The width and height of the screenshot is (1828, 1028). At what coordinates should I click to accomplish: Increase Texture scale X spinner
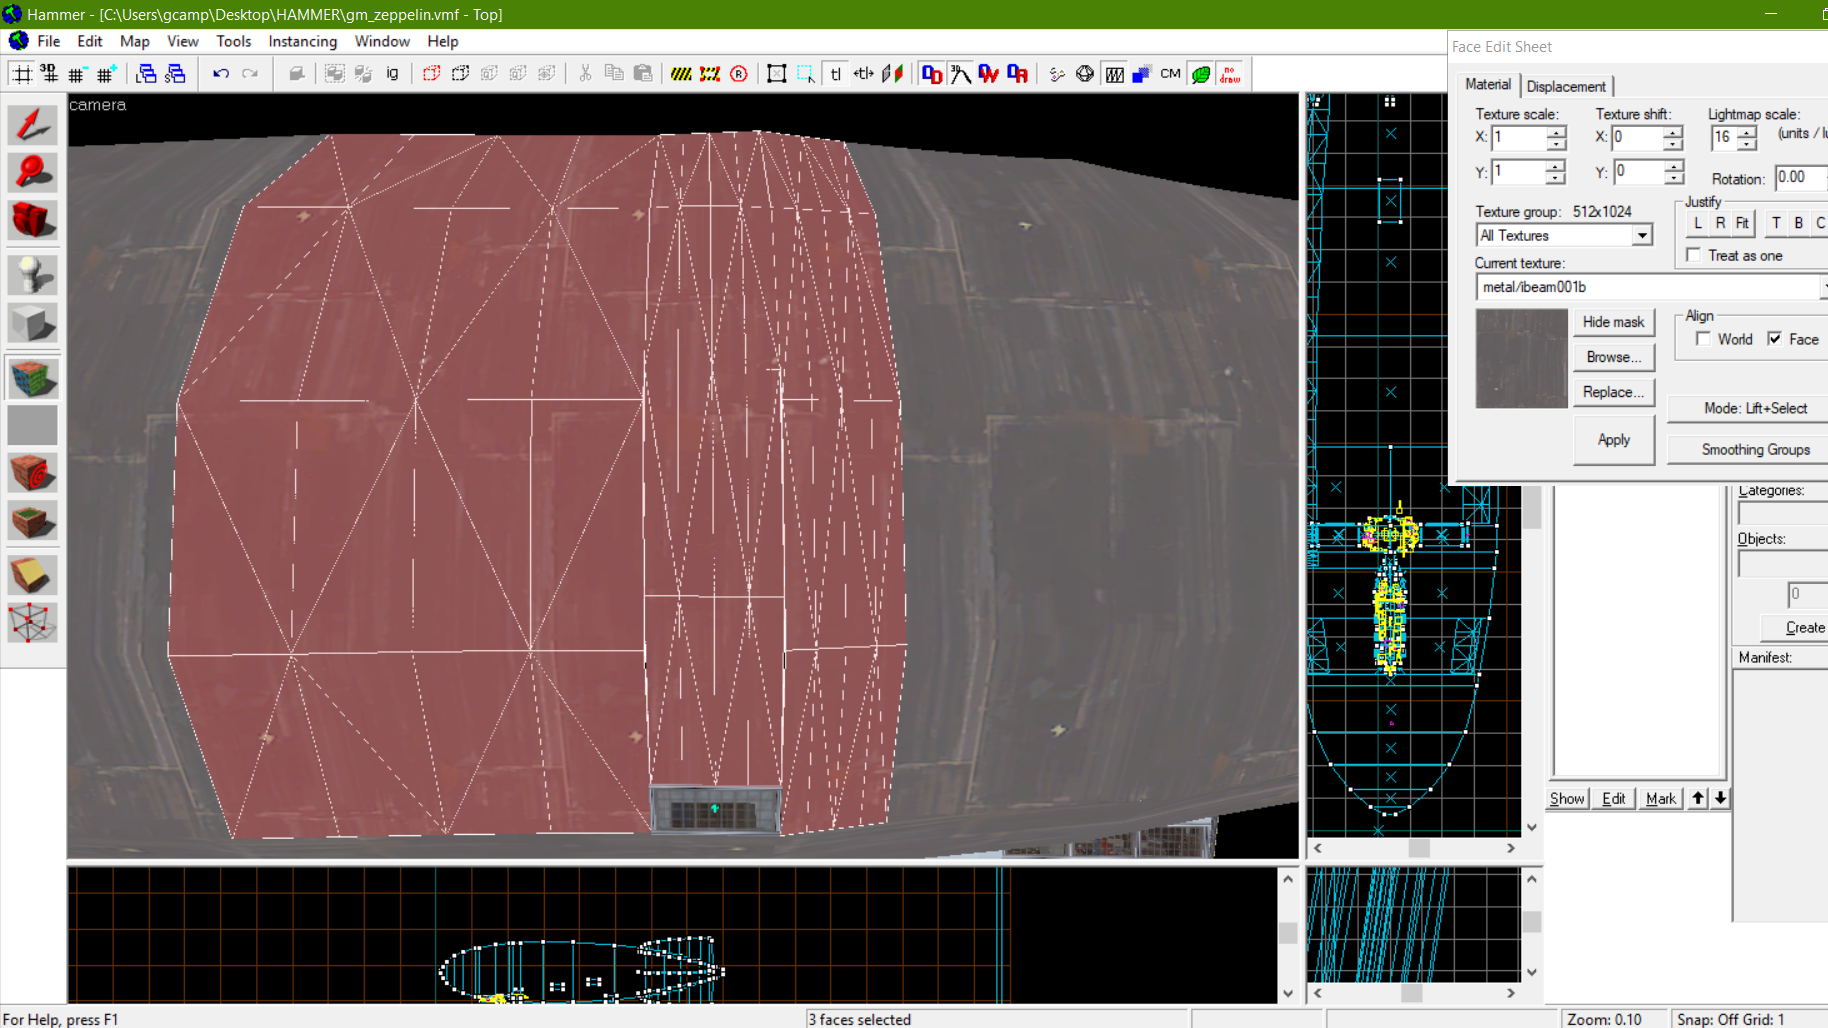(1556, 132)
